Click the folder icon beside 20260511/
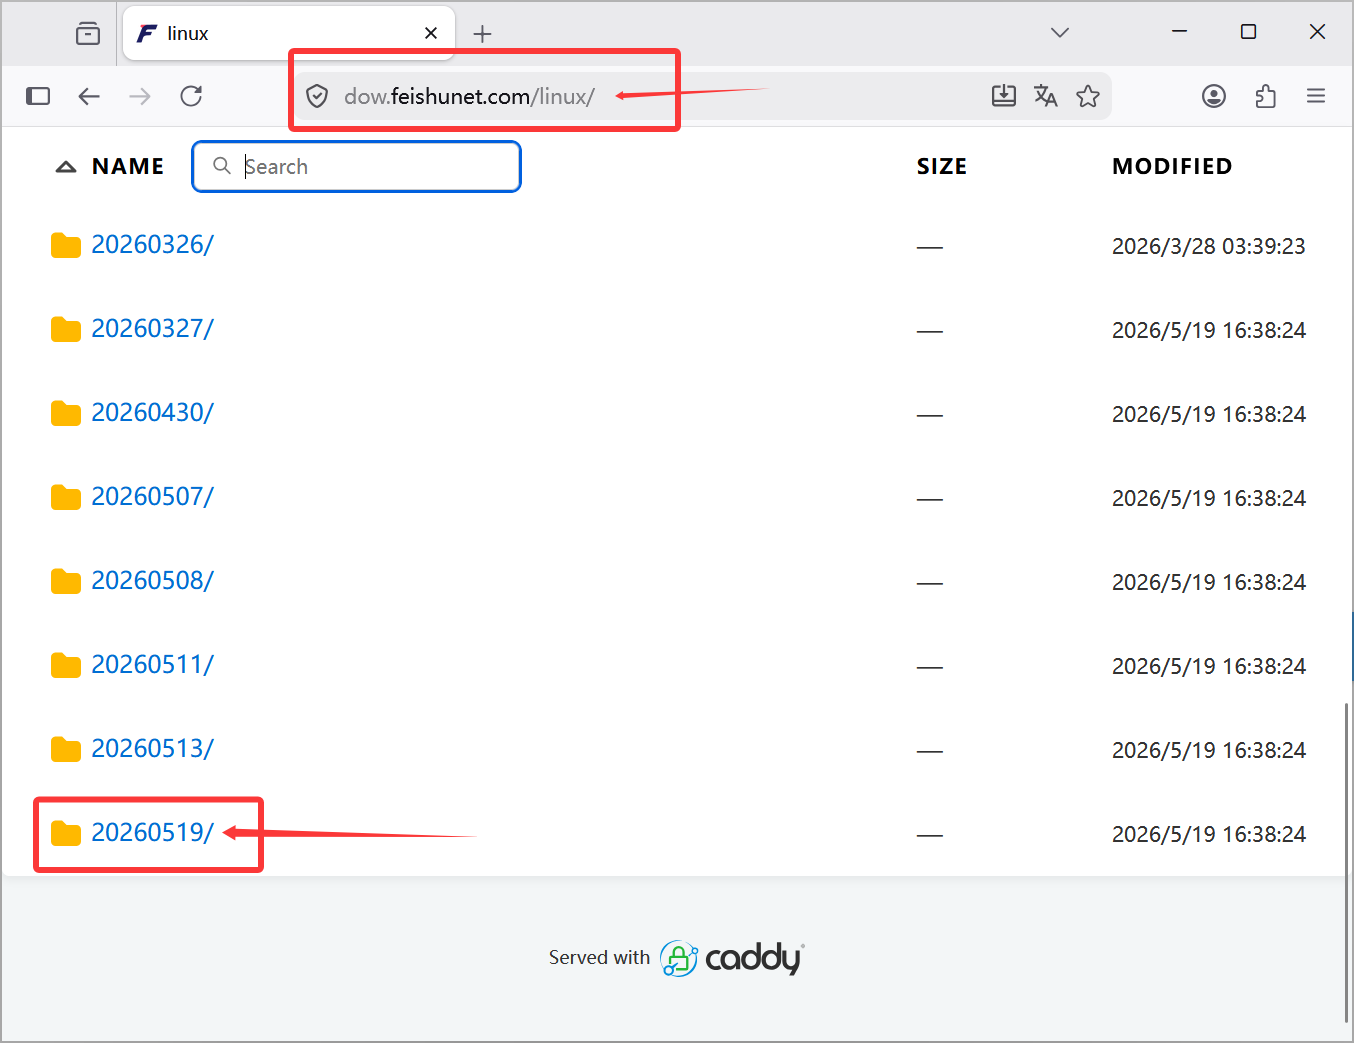This screenshot has width=1354, height=1043. tap(66, 665)
